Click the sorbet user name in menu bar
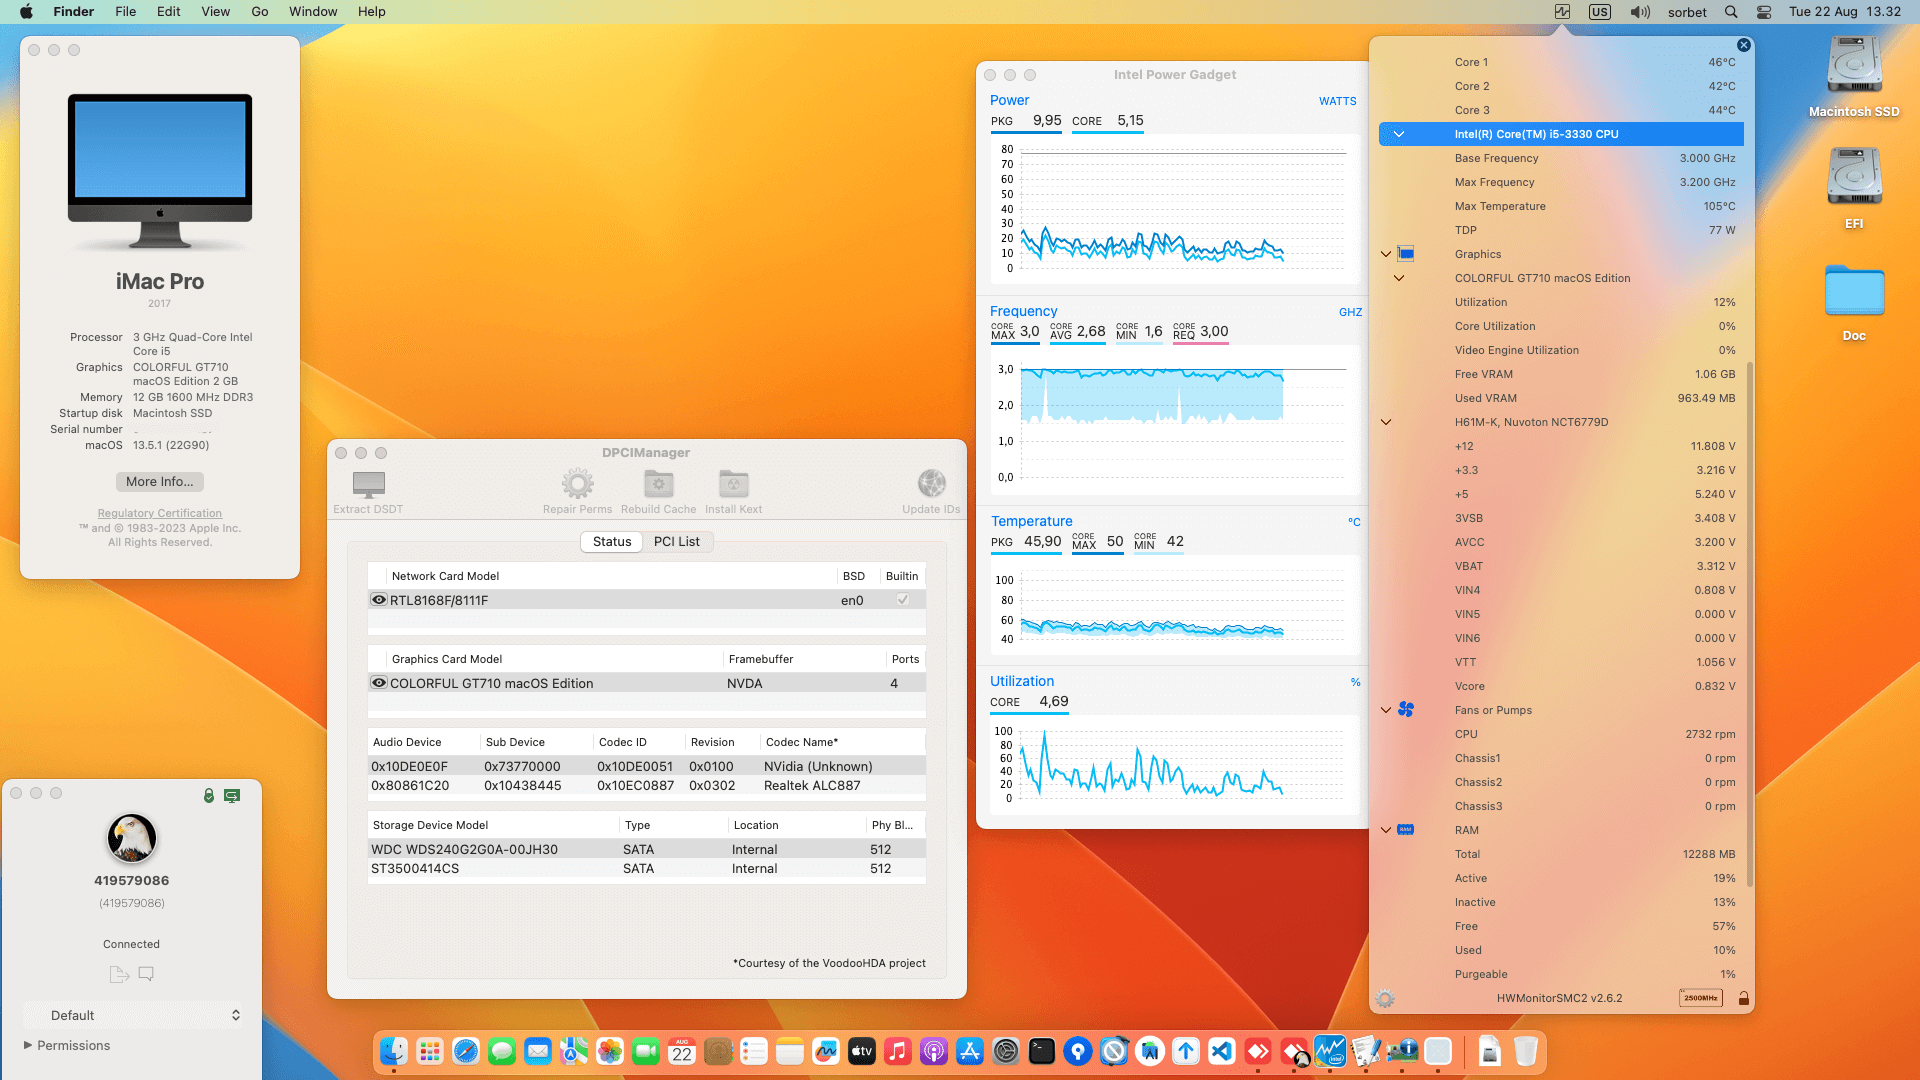Screen dimensions: 1920x1080 click(1687, 12)
